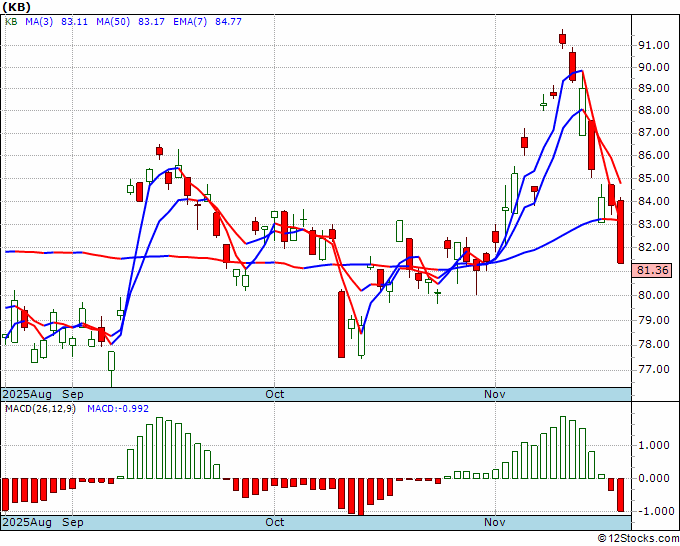Click the 77.00 price axis label

point(653,369)
